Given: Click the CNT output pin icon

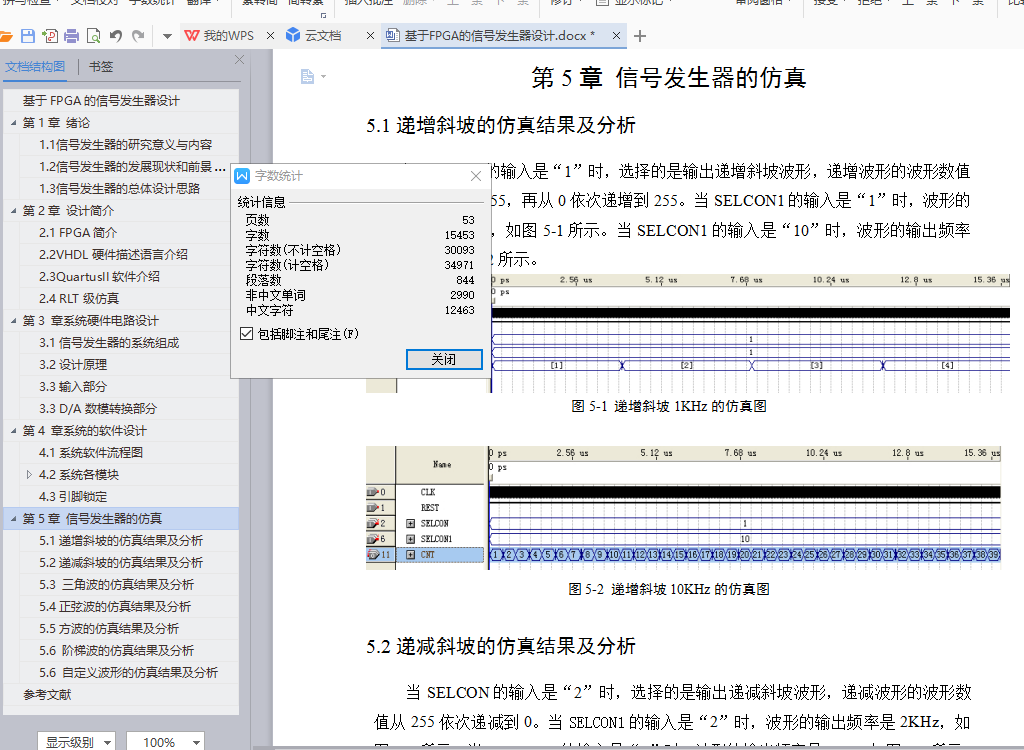Looking at the screenshot, I should coord(374,555).
